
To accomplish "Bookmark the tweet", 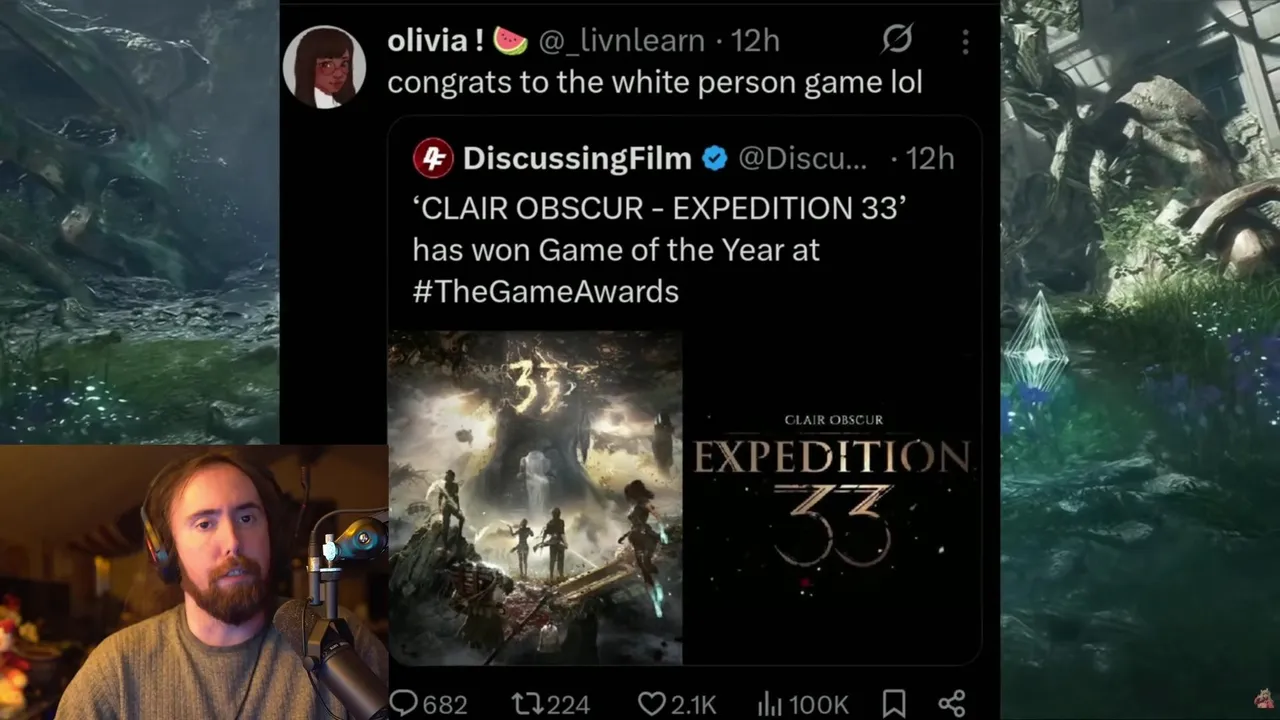I will (894, 704).
